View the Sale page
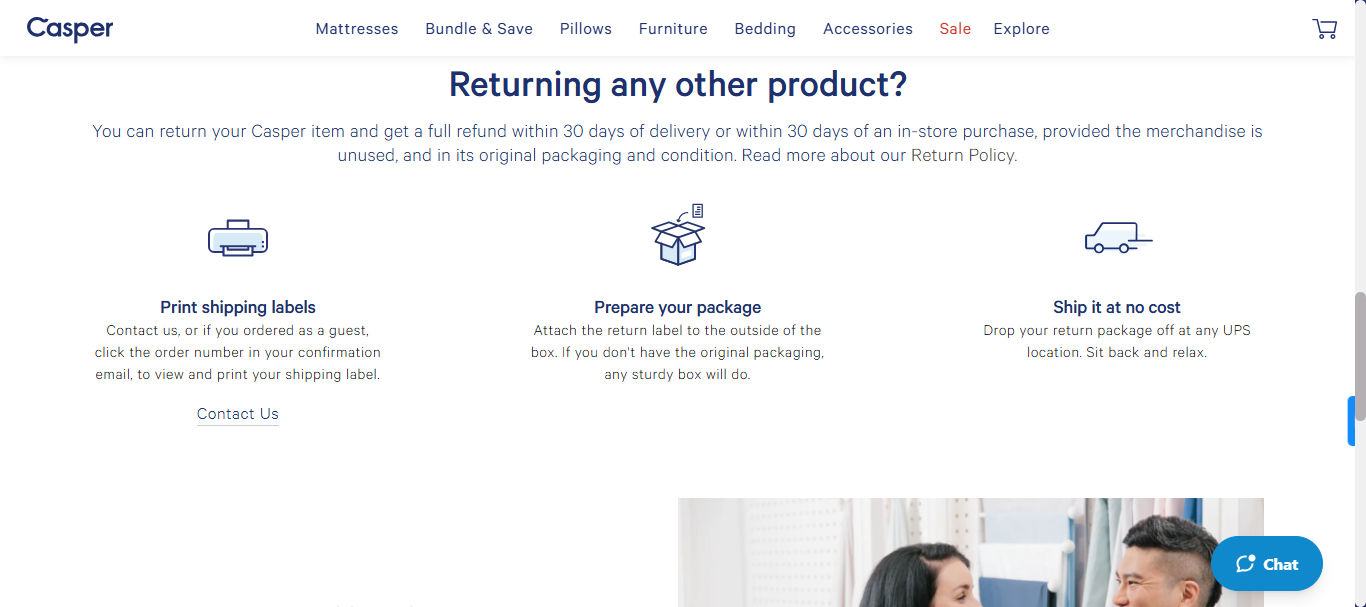Screen dimensions: 1366x607 click(x=955, y=29)
